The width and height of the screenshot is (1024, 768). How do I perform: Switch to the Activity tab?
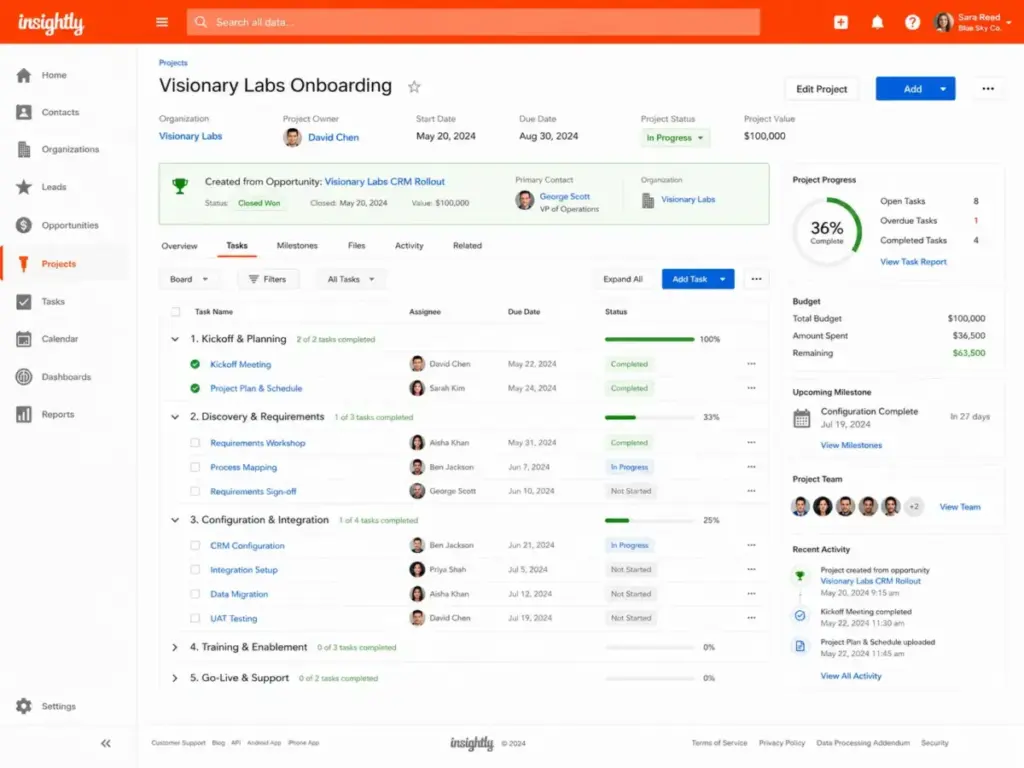(409, 246)
